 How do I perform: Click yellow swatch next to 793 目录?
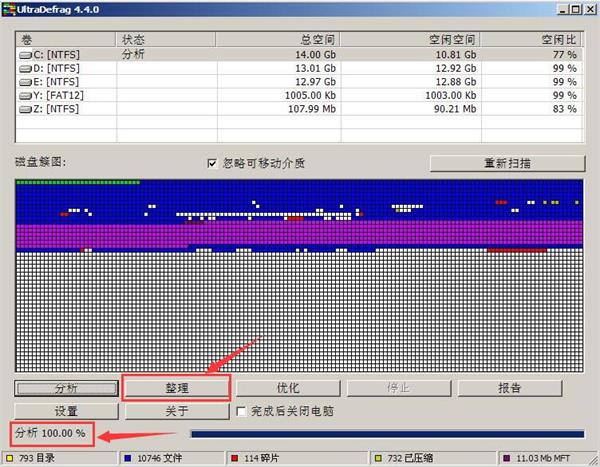pos(9,458)
